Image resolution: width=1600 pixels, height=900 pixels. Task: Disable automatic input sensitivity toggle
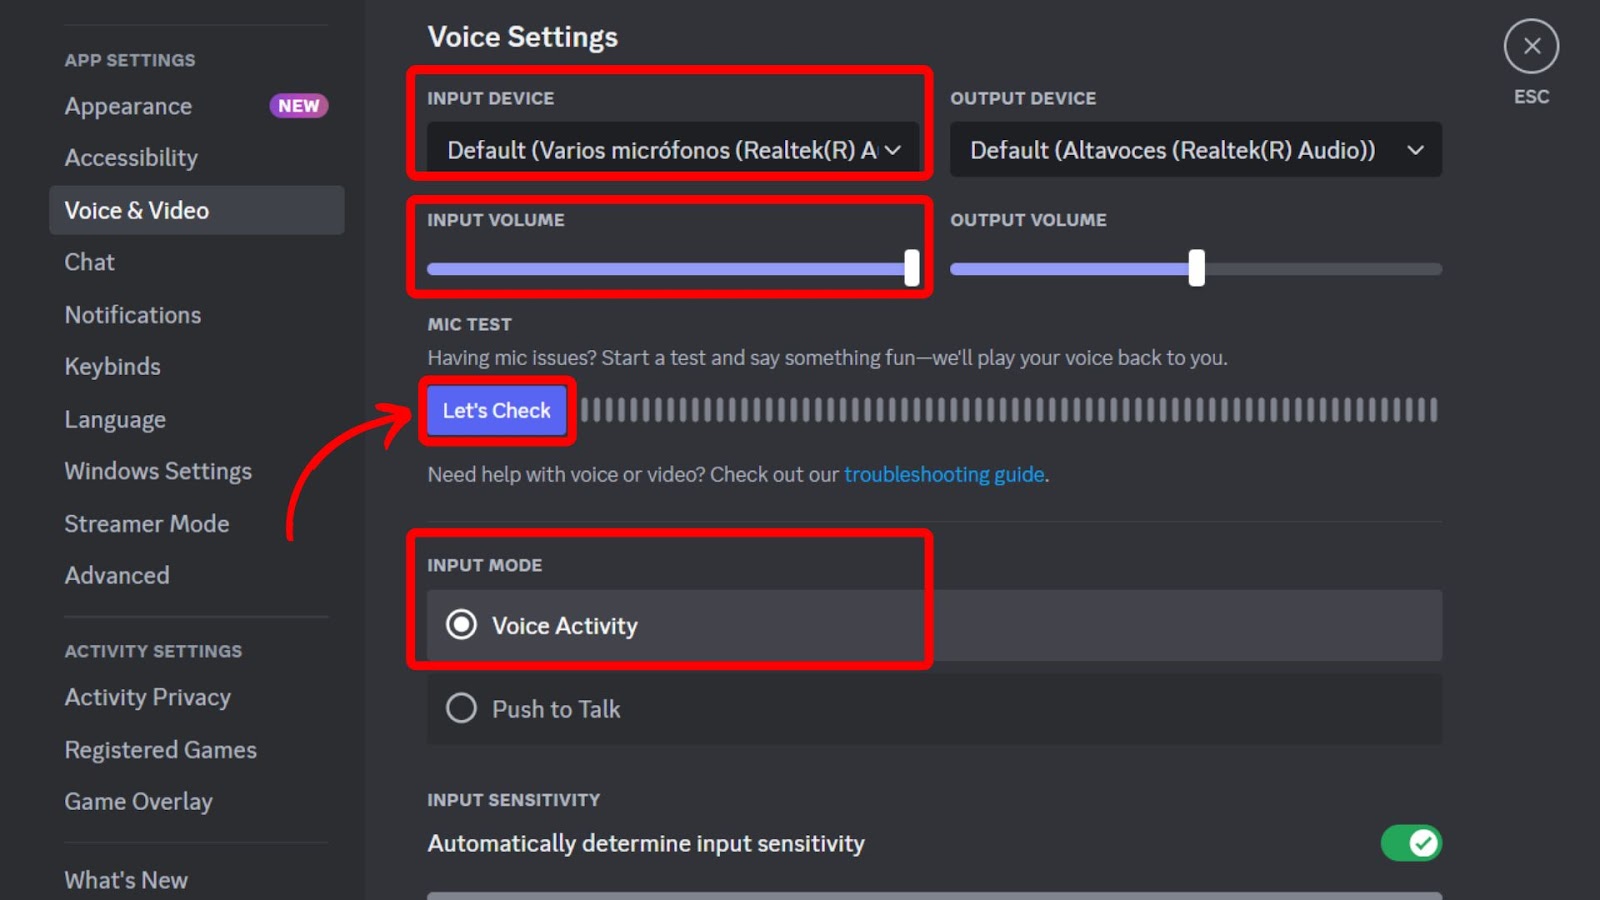1410,843
